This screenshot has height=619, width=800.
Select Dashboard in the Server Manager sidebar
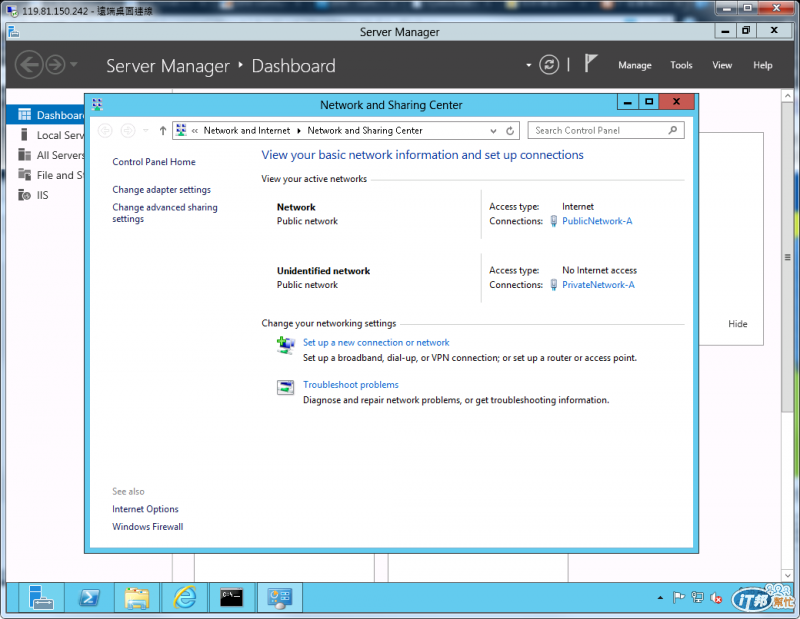pos(46,115)
